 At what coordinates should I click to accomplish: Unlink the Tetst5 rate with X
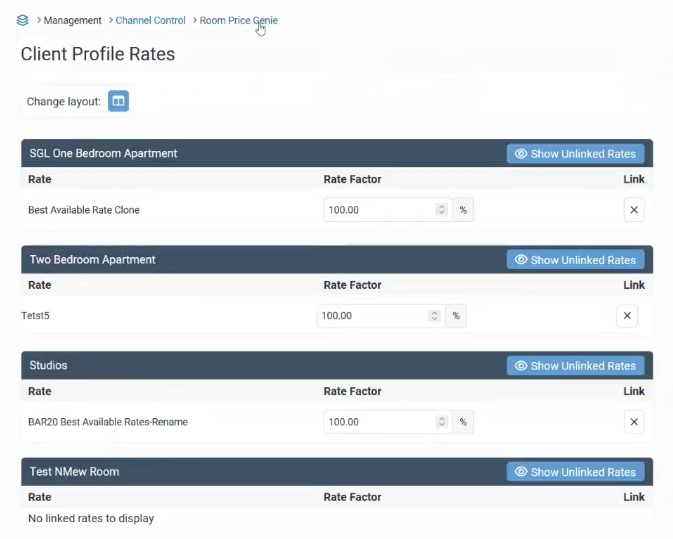click(627, 316)
